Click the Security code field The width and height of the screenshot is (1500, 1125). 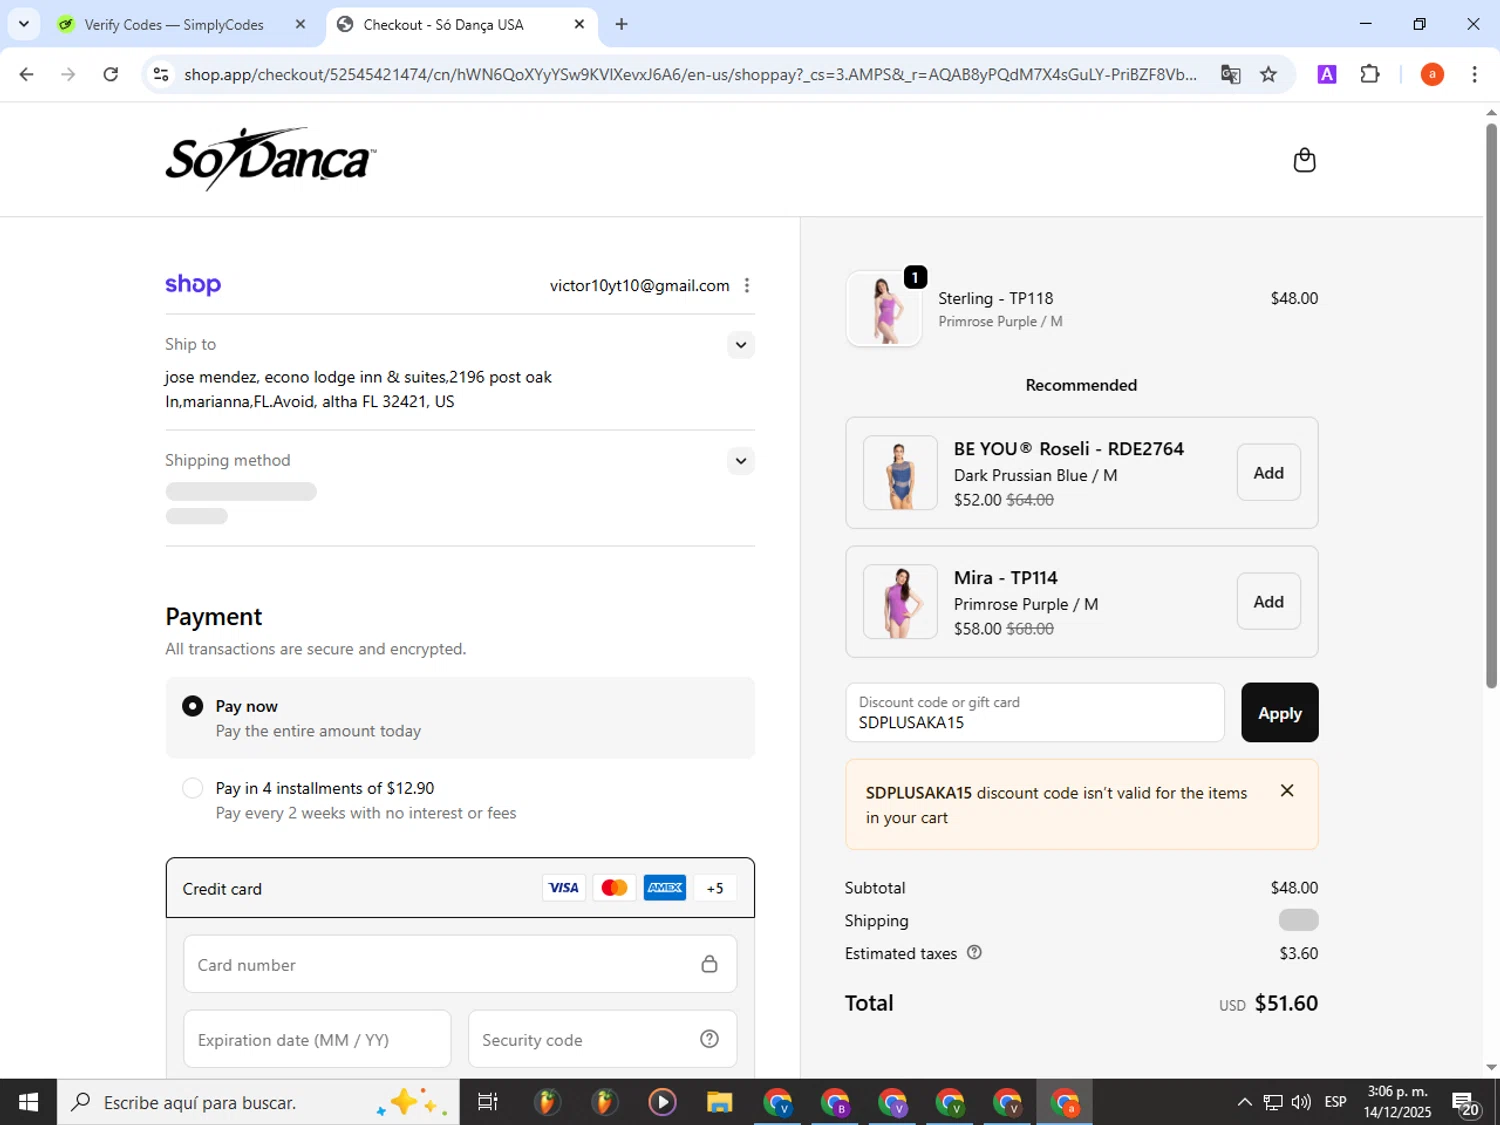[602, 1039]
